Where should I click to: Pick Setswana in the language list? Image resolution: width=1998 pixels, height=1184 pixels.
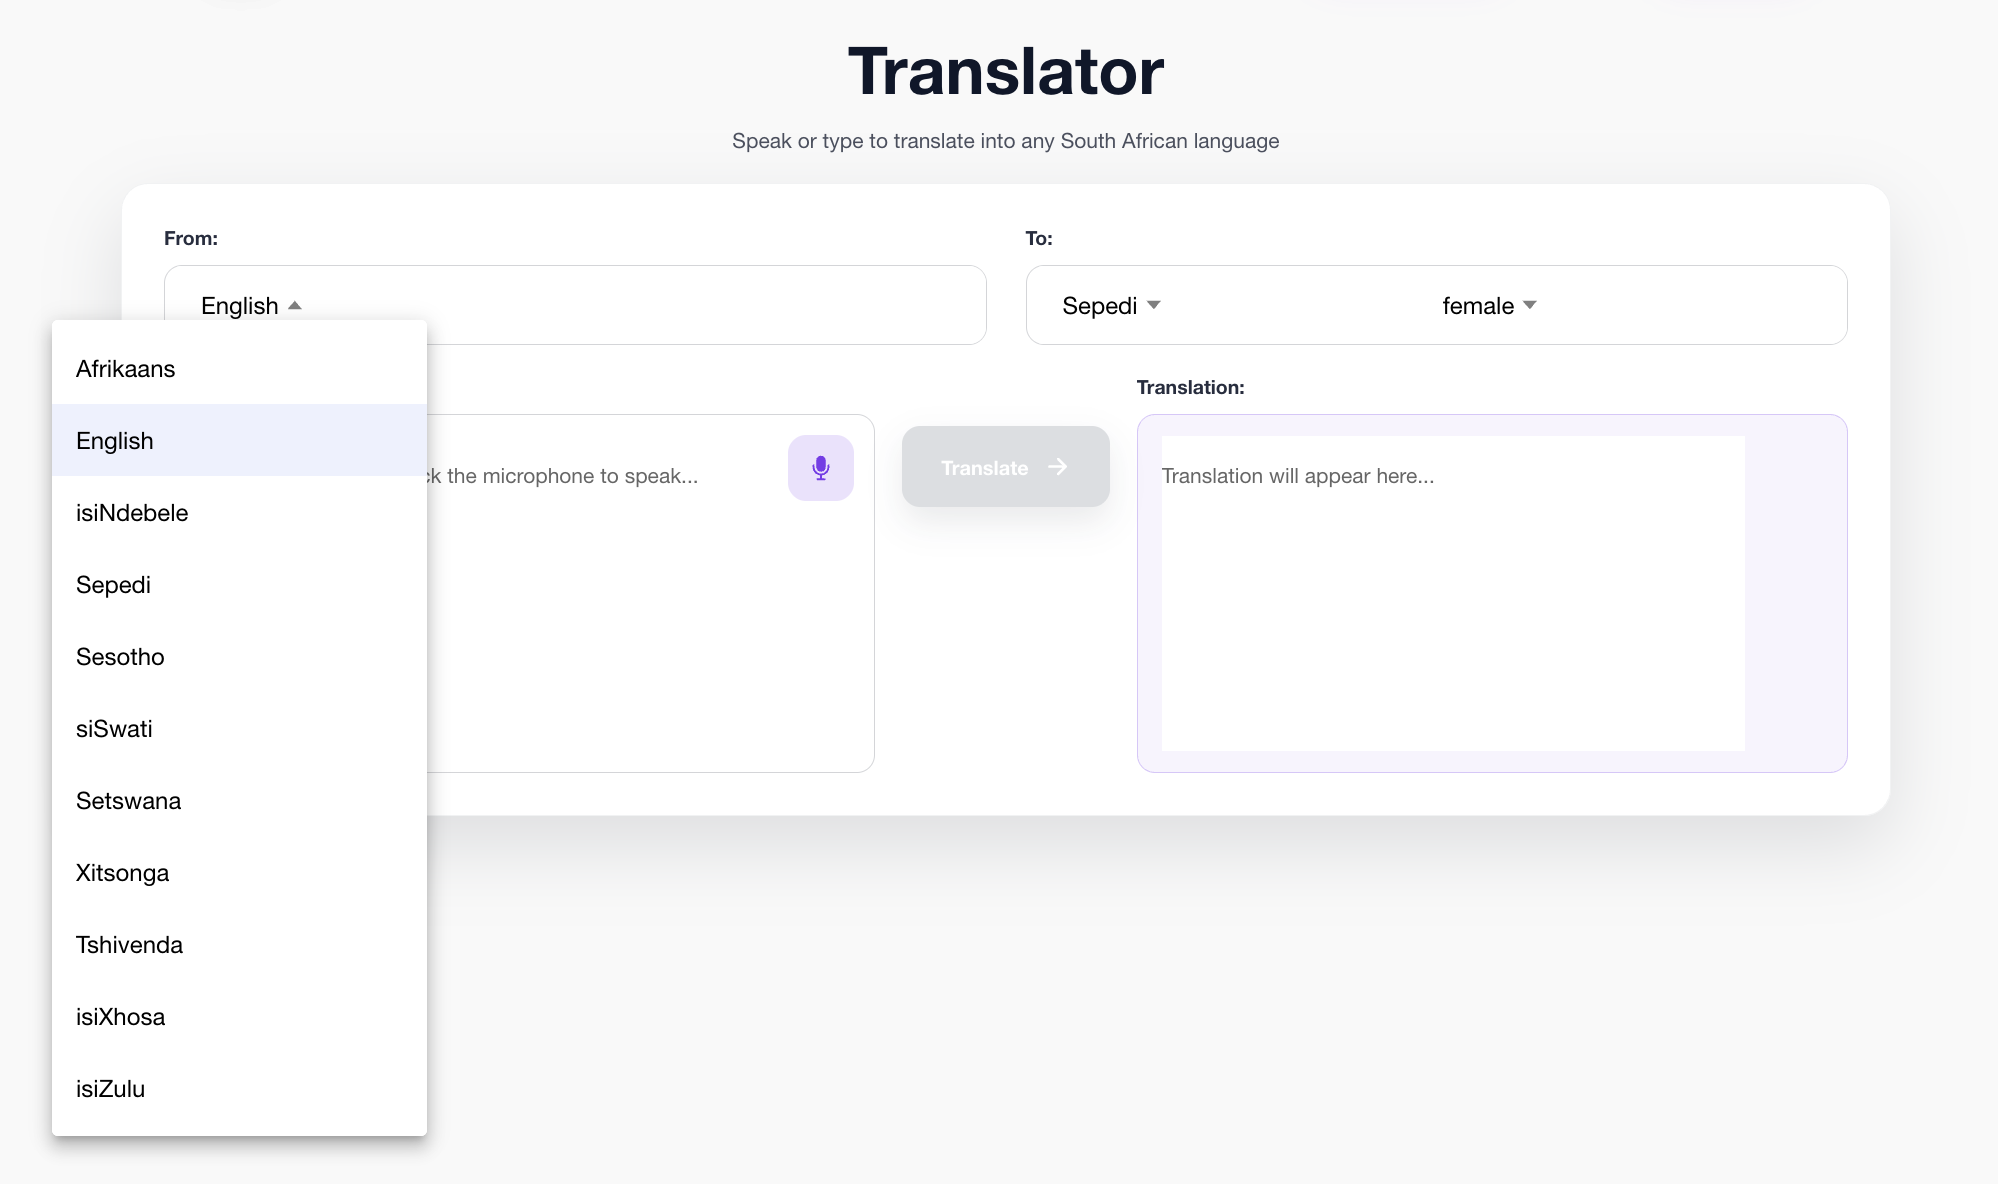click(239, 800)
